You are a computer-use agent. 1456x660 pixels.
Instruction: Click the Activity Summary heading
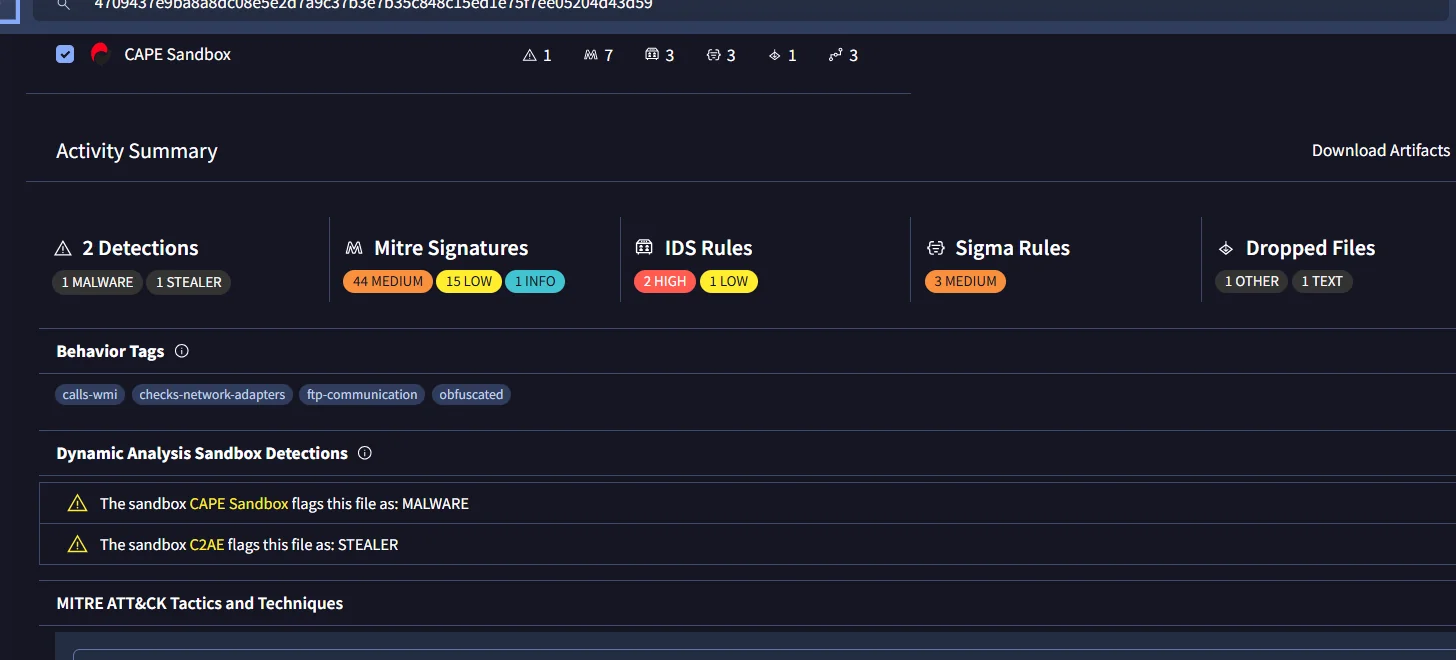click(137, 151)
